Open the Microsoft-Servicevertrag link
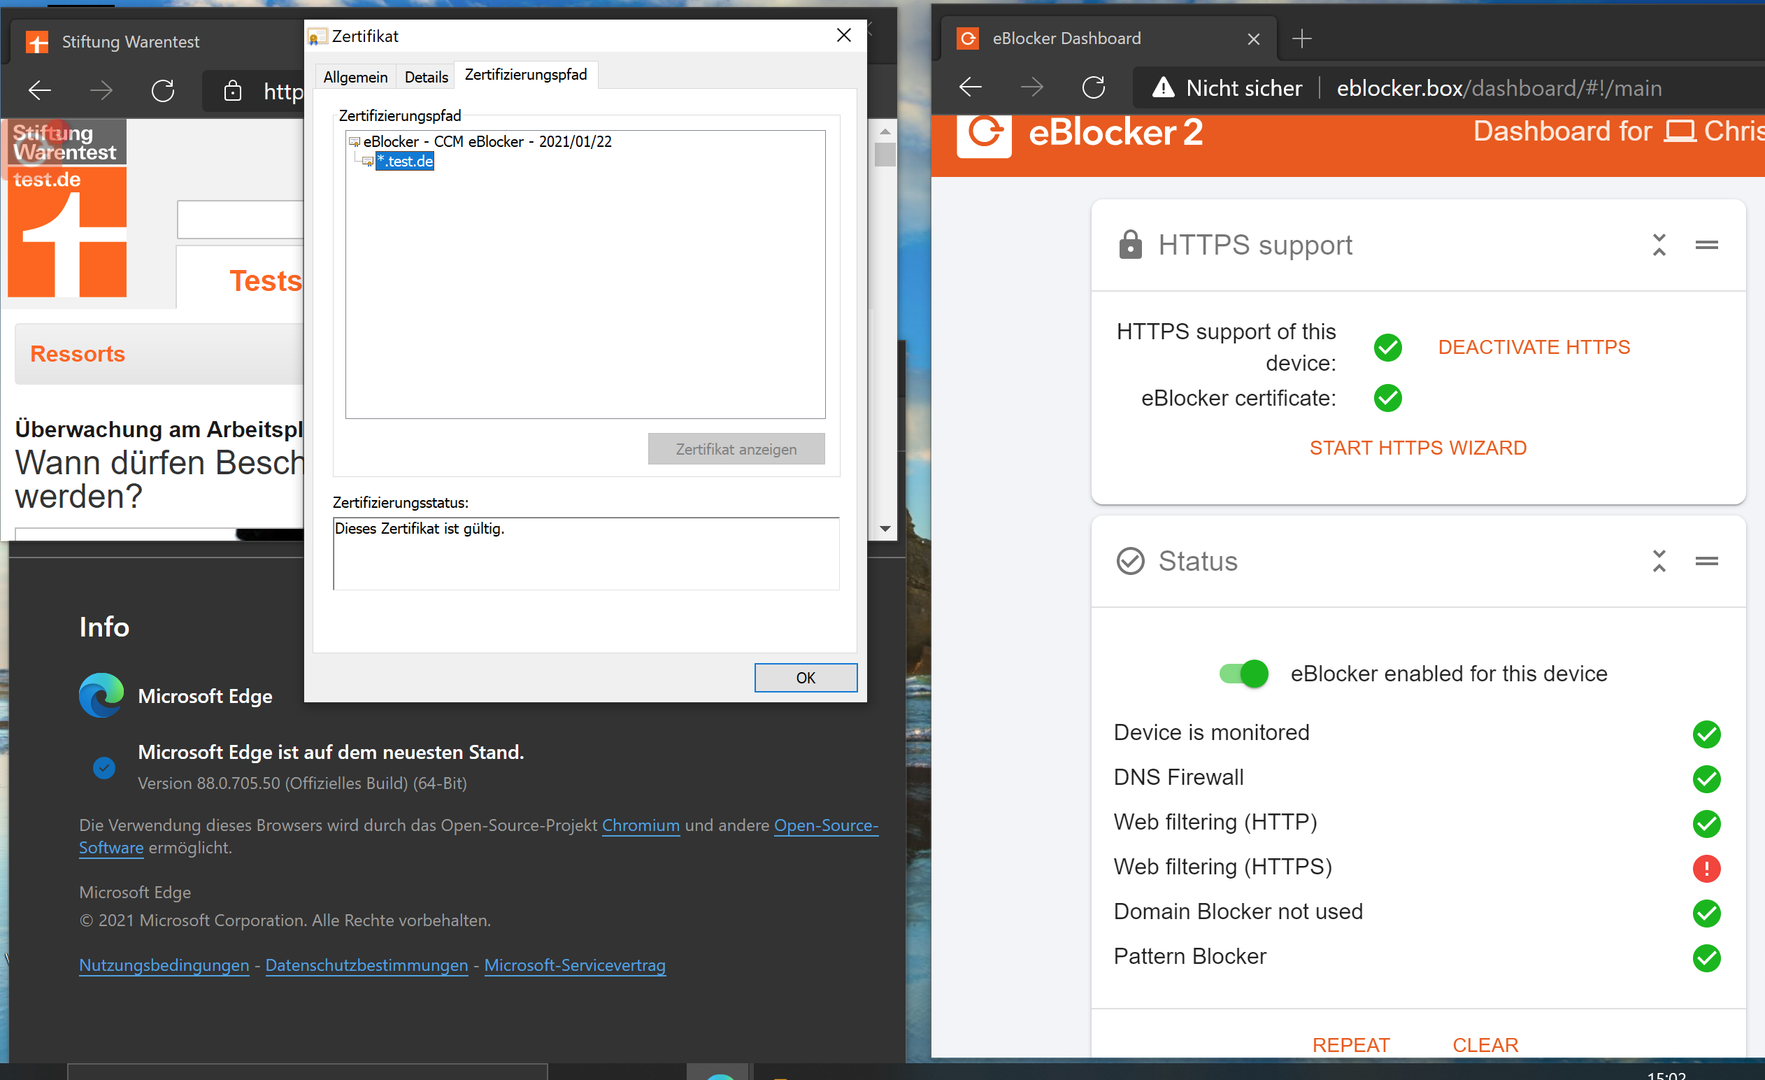1765x1080 pixels. [x=575, y=965]
